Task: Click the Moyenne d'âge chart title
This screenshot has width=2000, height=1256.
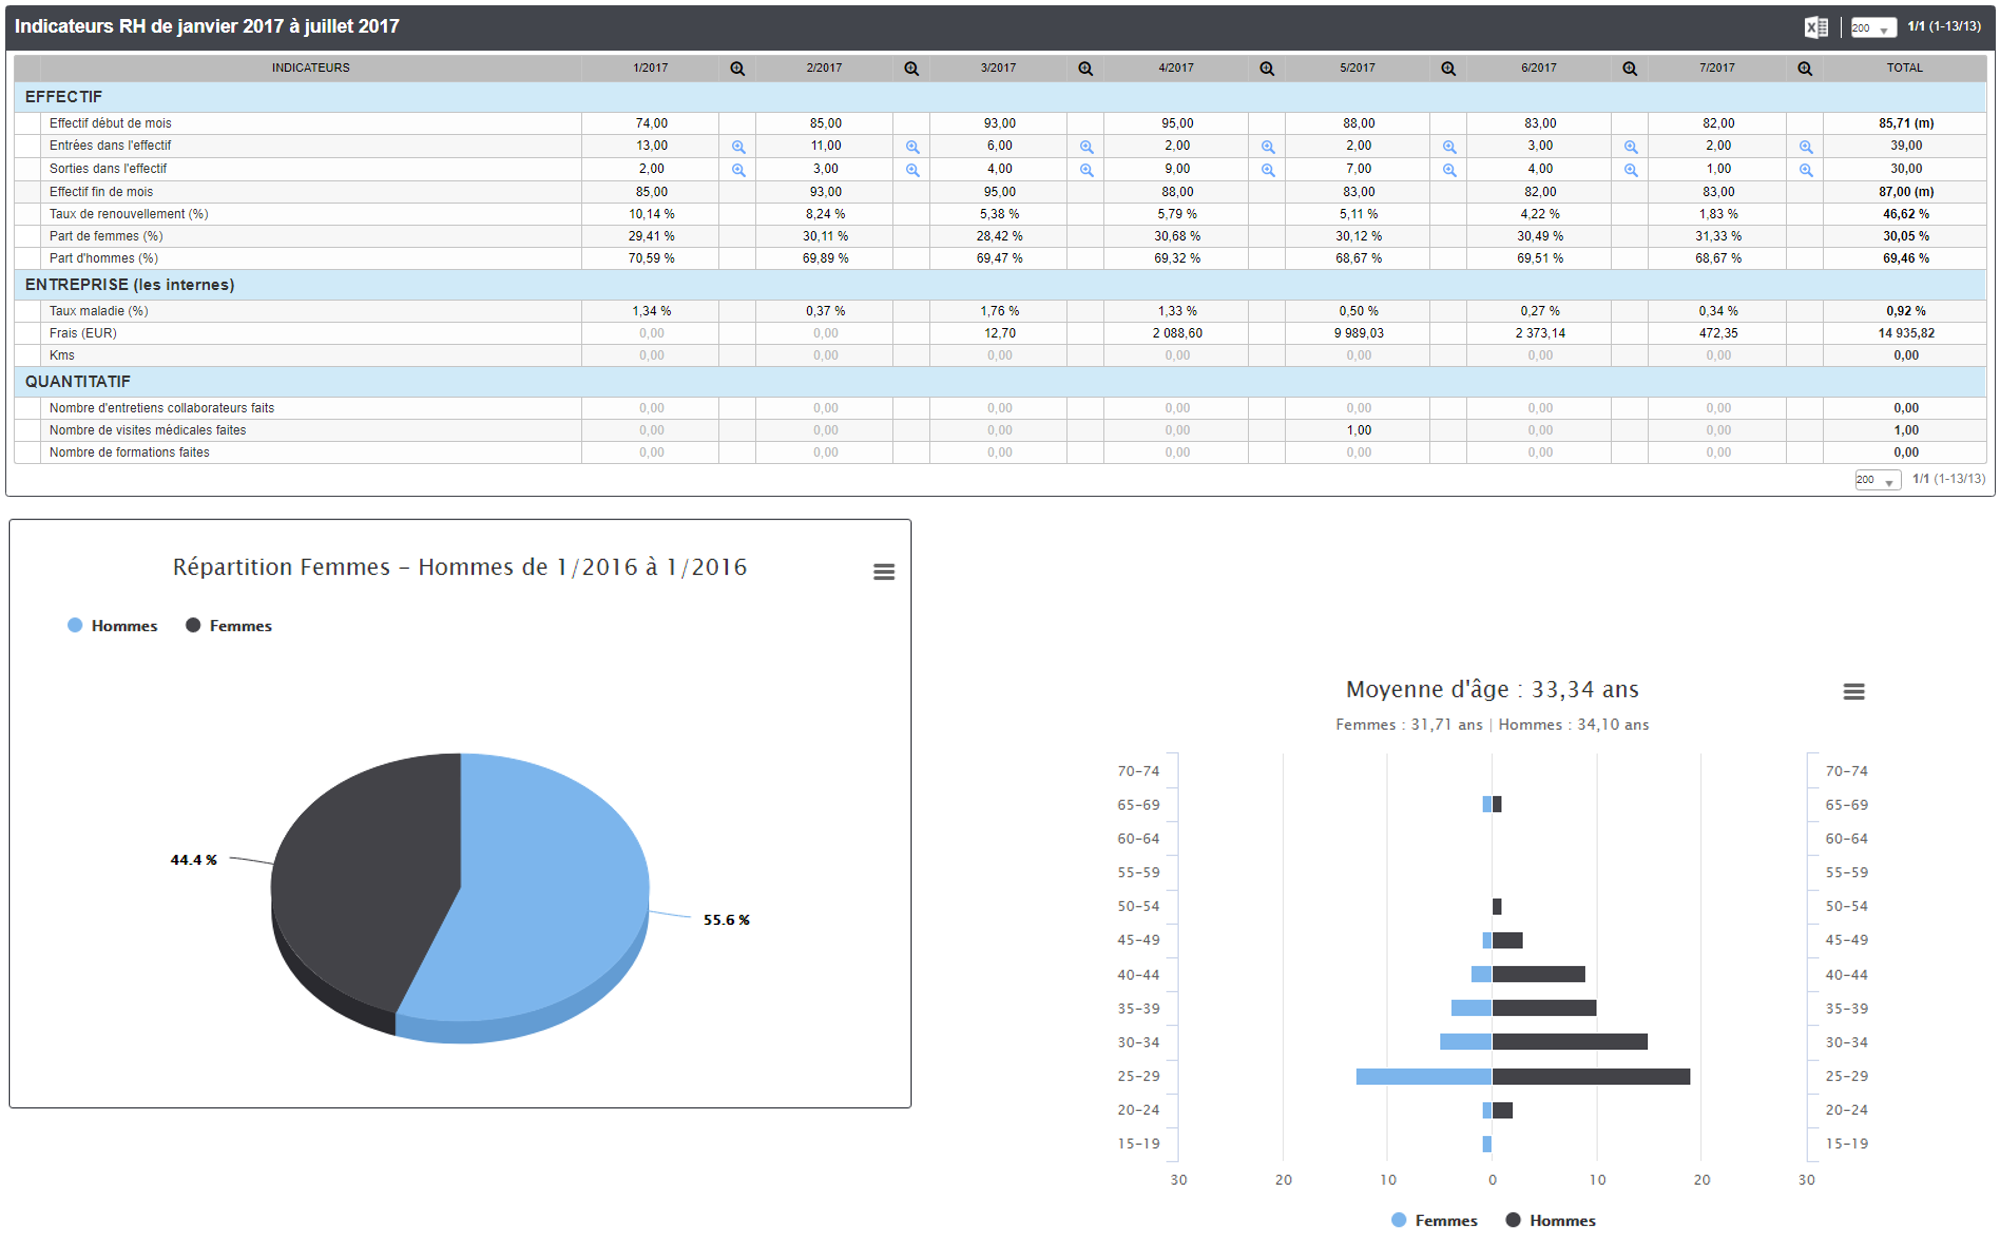Action: pos(1492,689)
